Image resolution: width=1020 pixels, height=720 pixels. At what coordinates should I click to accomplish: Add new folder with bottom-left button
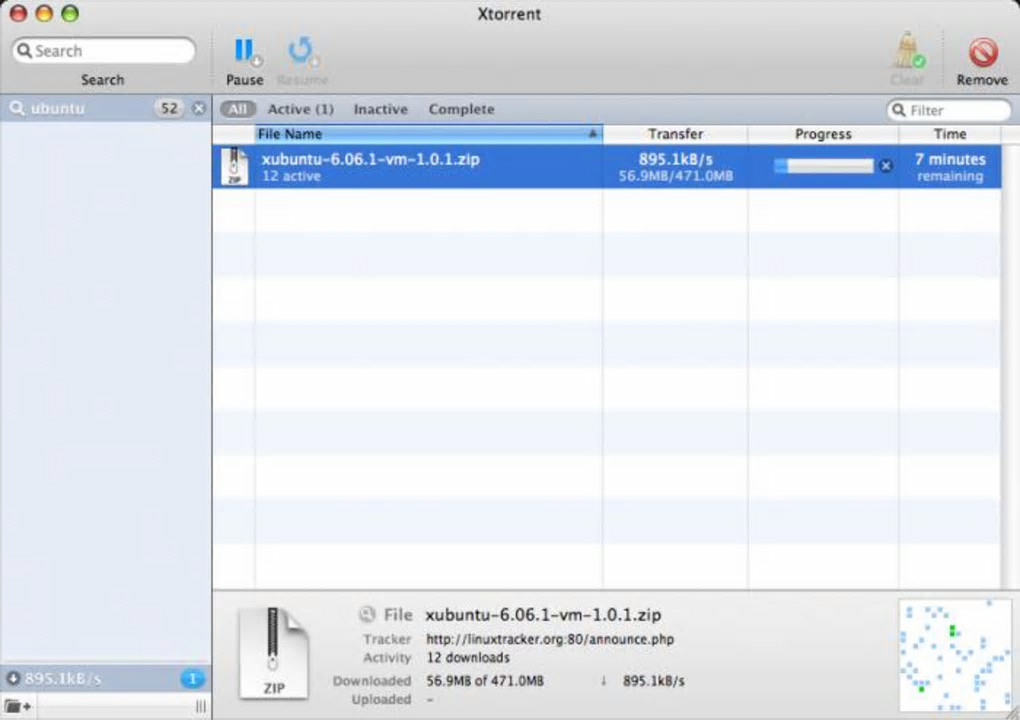[x=18, y=706]
